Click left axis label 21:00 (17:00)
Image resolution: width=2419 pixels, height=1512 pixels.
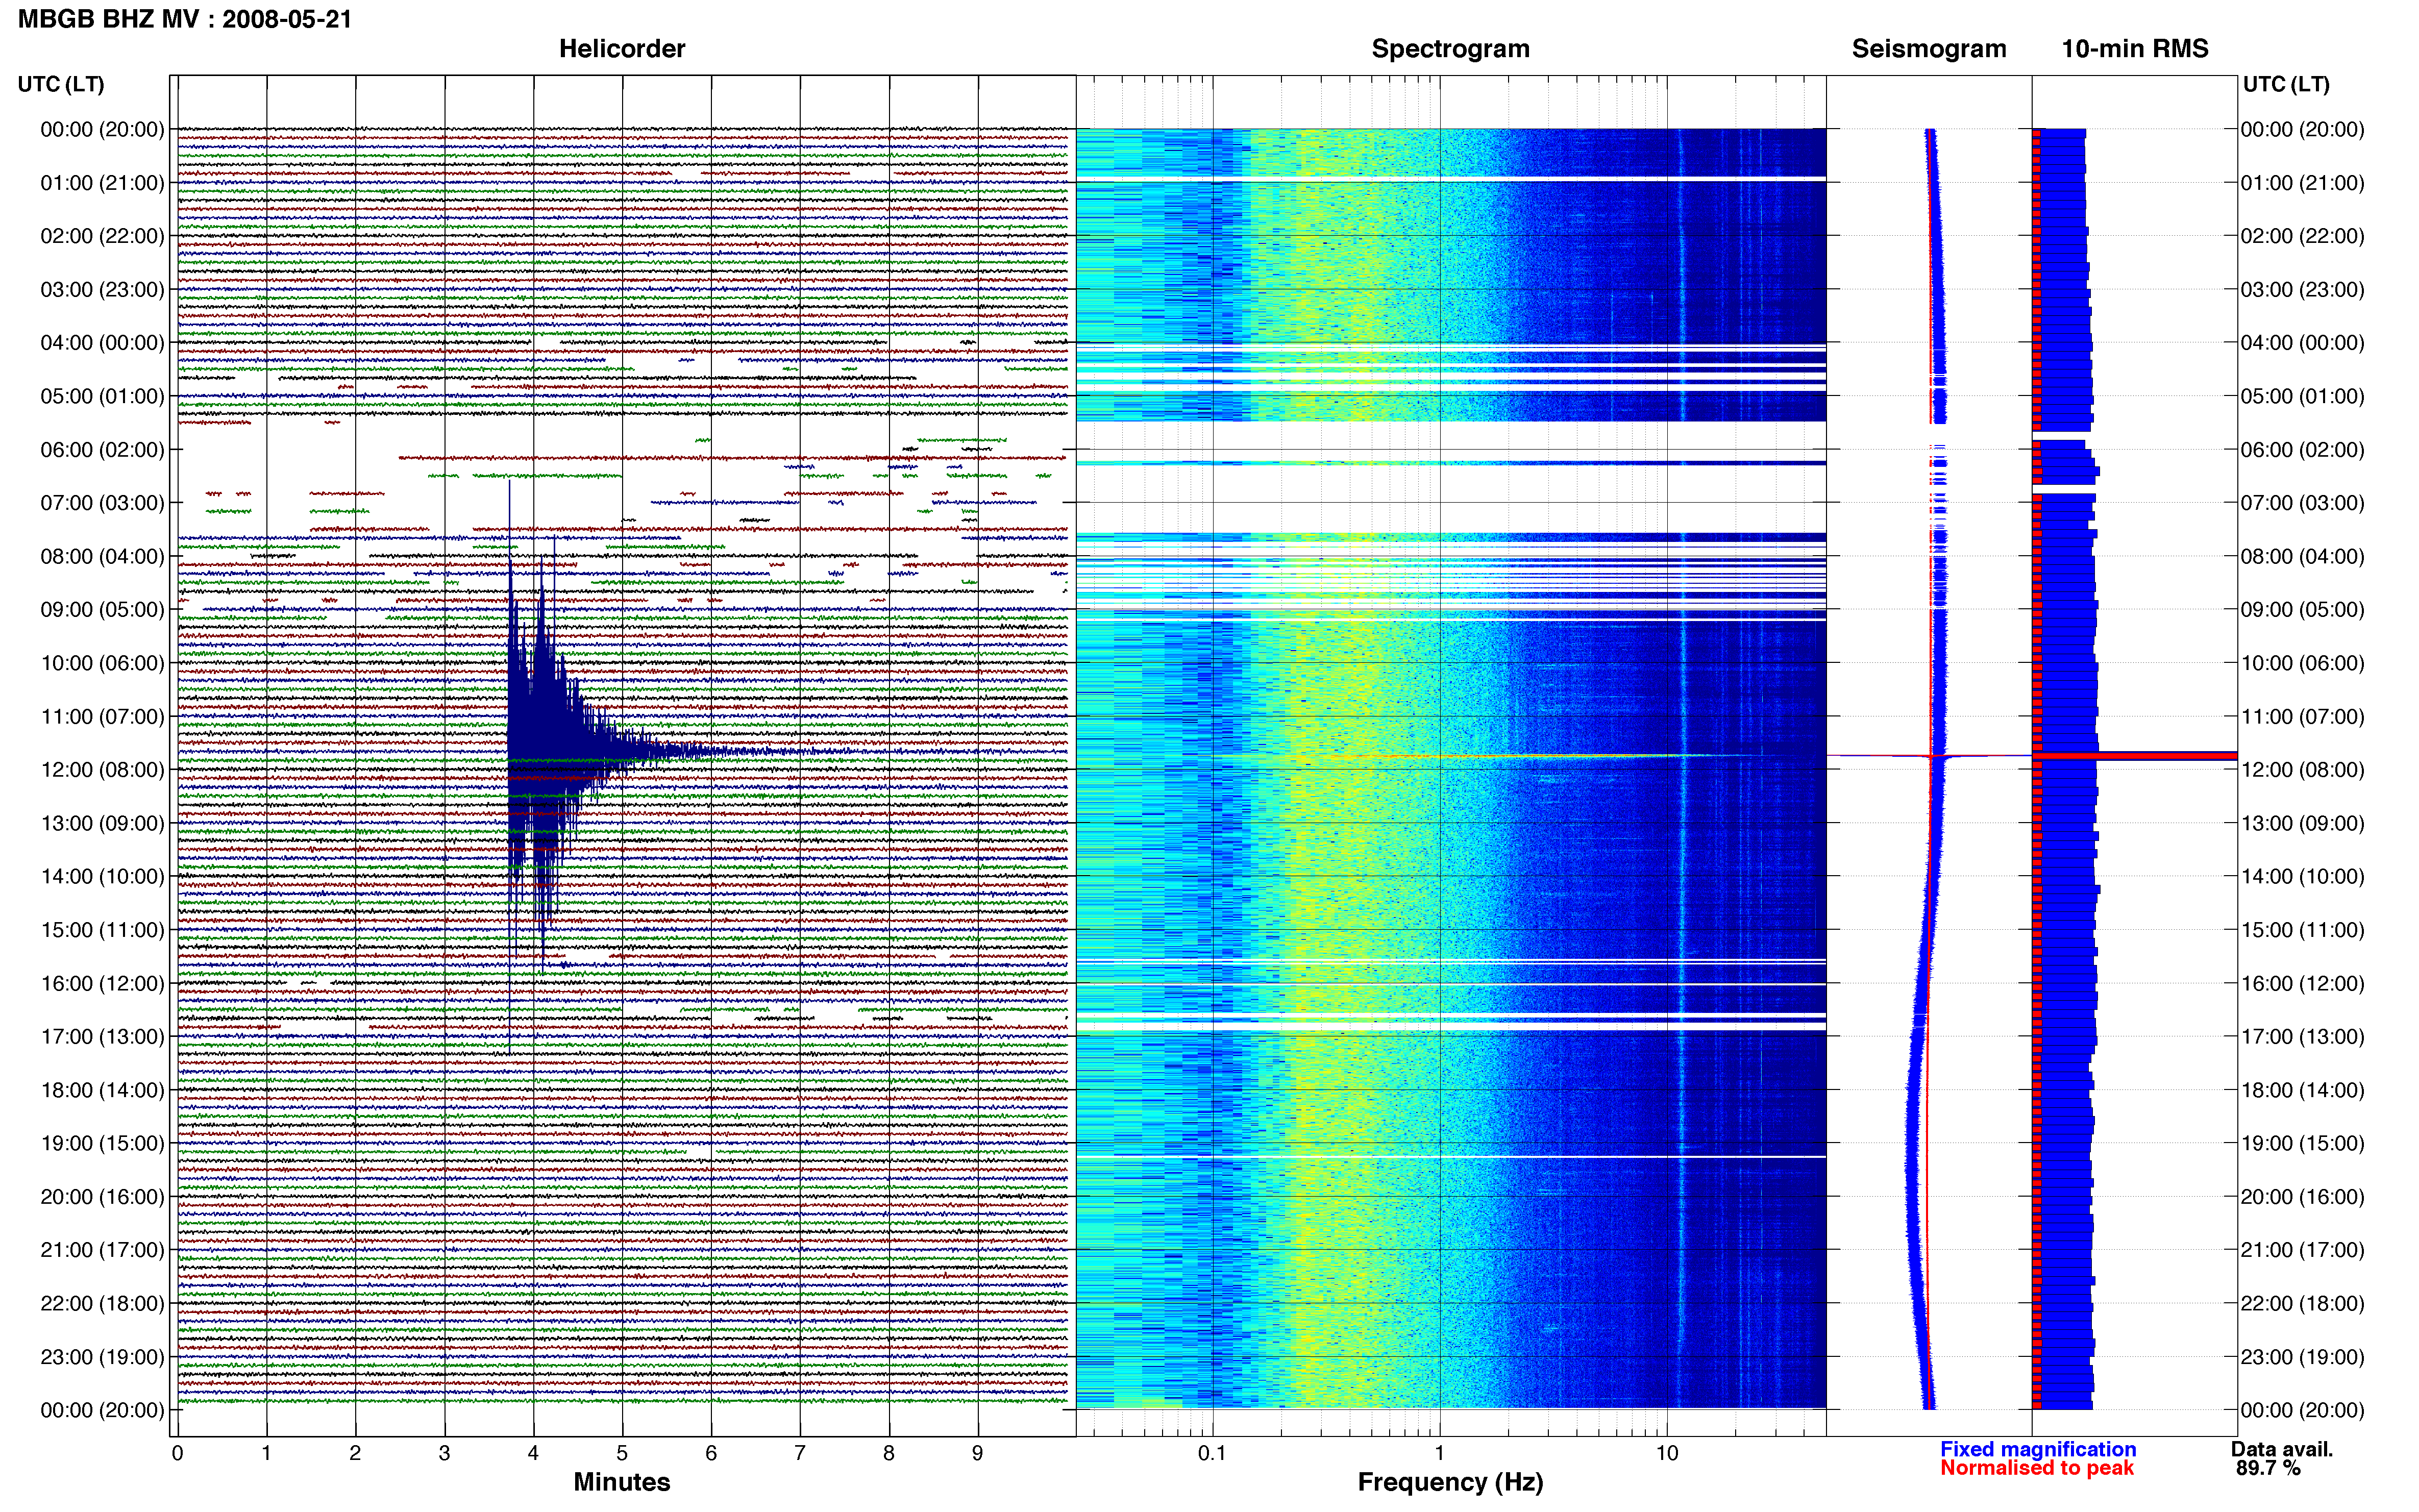click(102, 1250)
